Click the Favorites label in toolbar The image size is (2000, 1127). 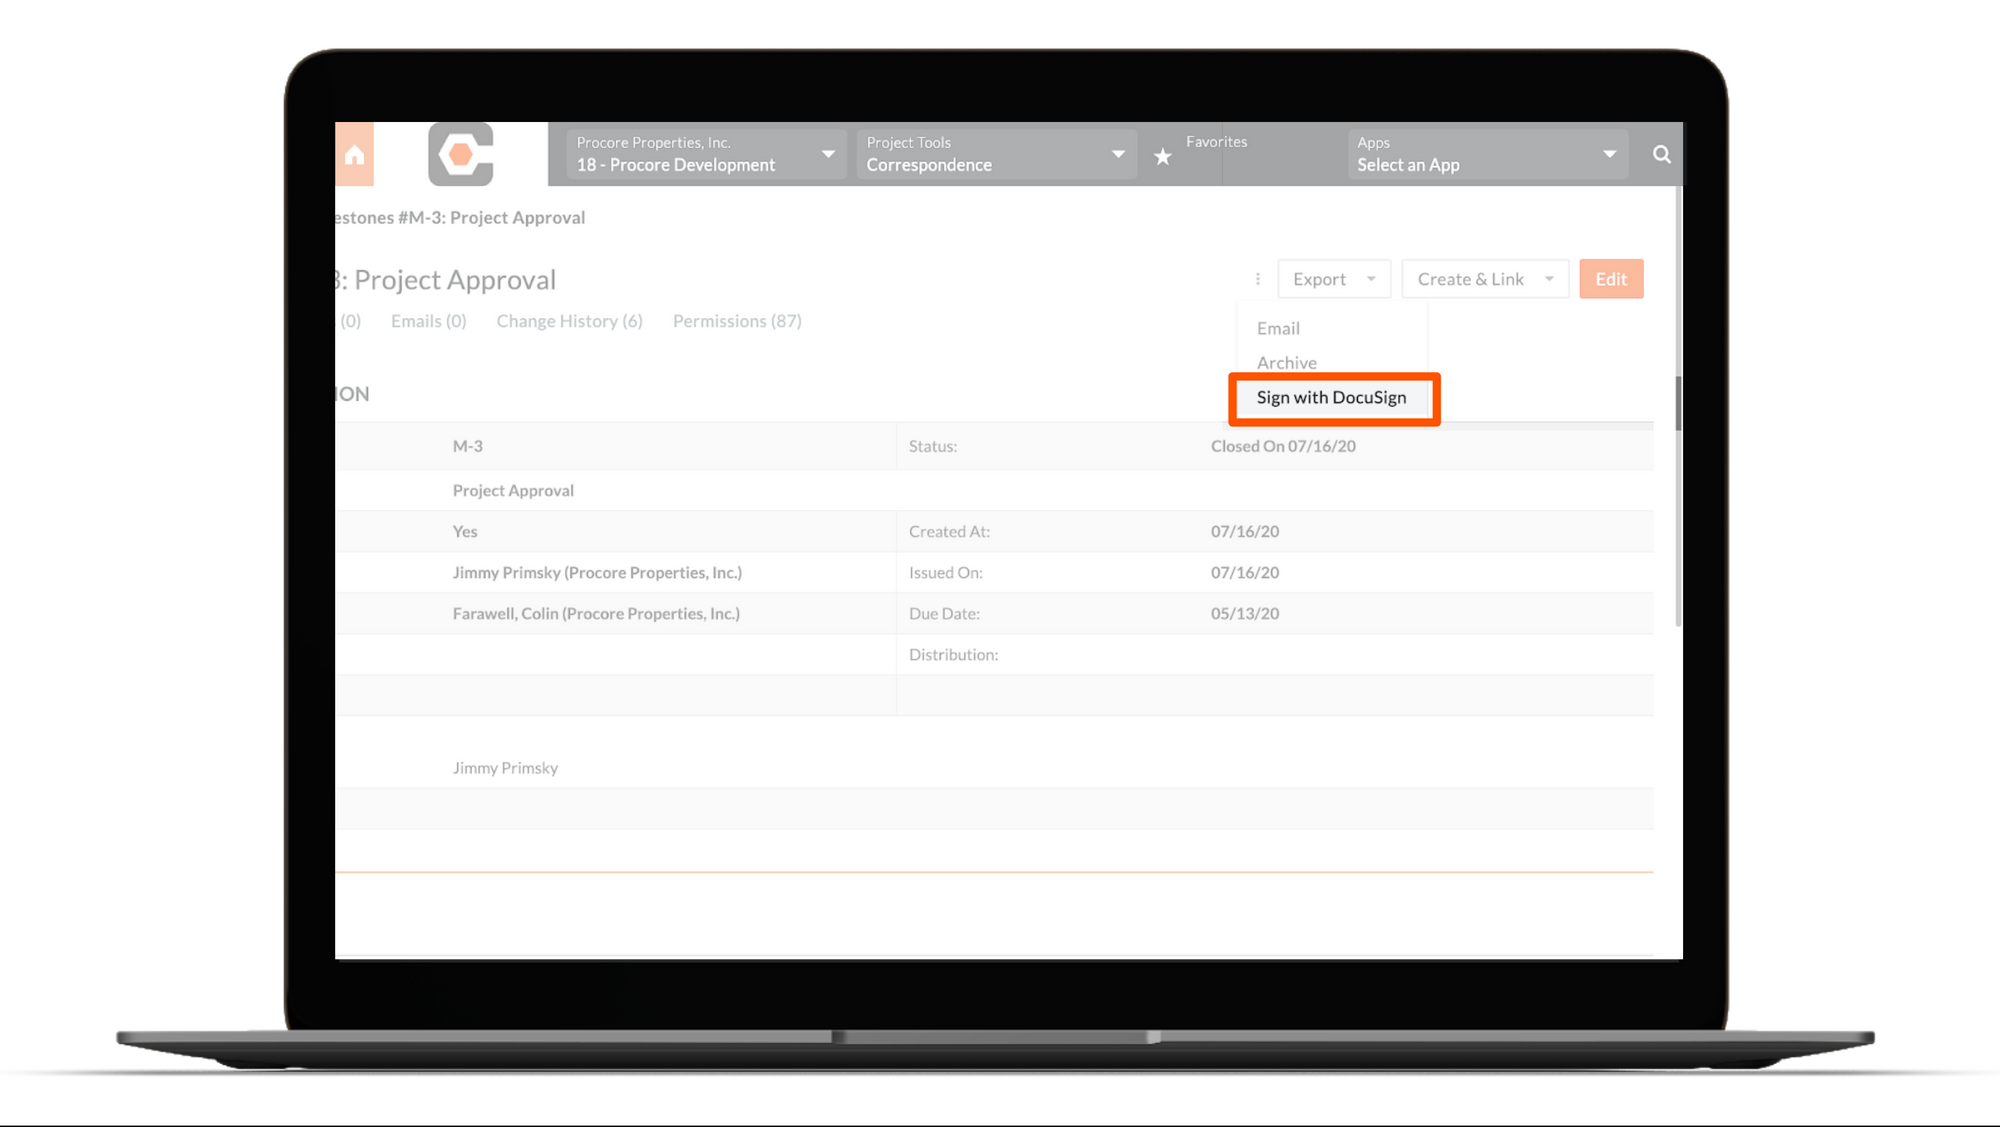1216,142
